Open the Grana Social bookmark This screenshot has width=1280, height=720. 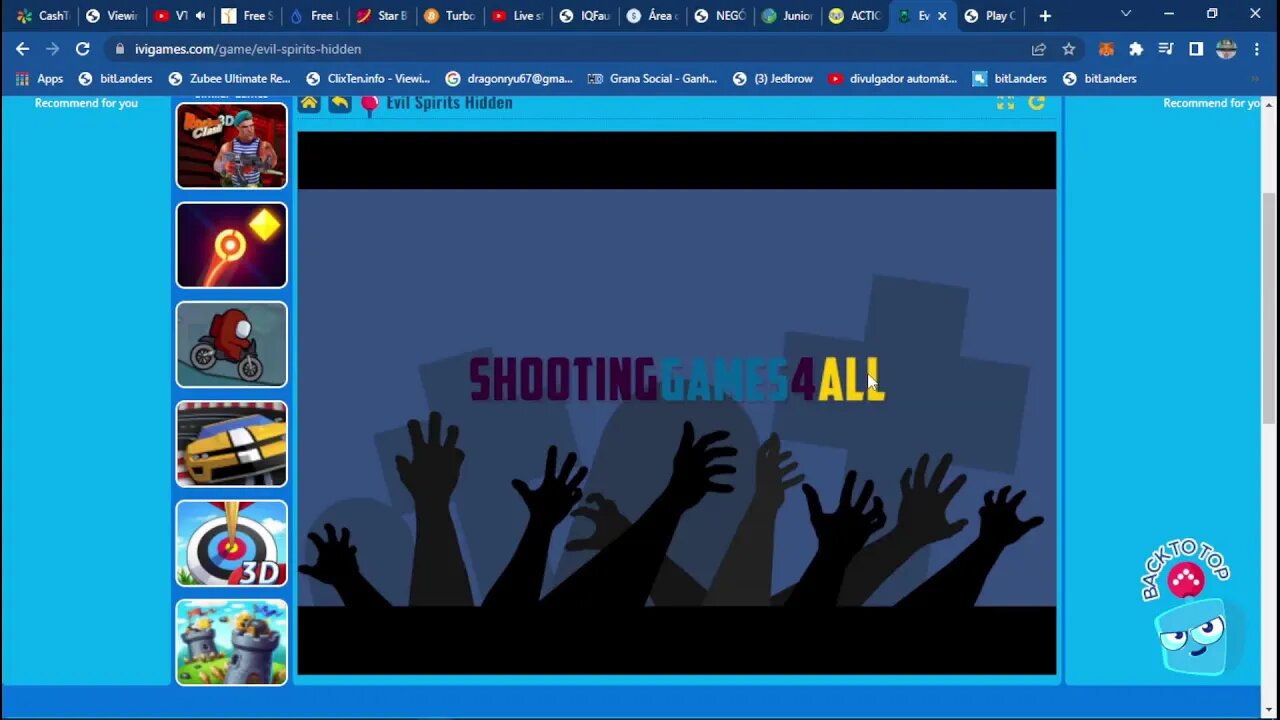(652, 79)
